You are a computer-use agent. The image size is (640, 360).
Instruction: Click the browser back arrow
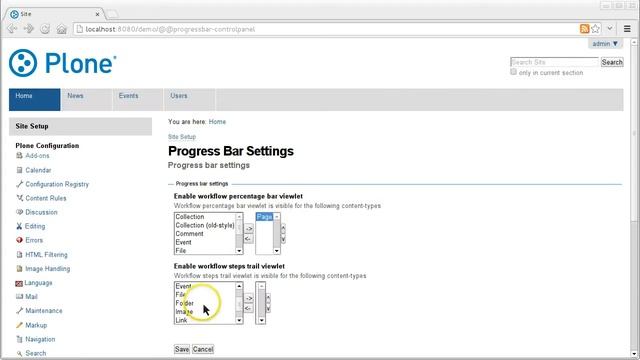(12, 29)
